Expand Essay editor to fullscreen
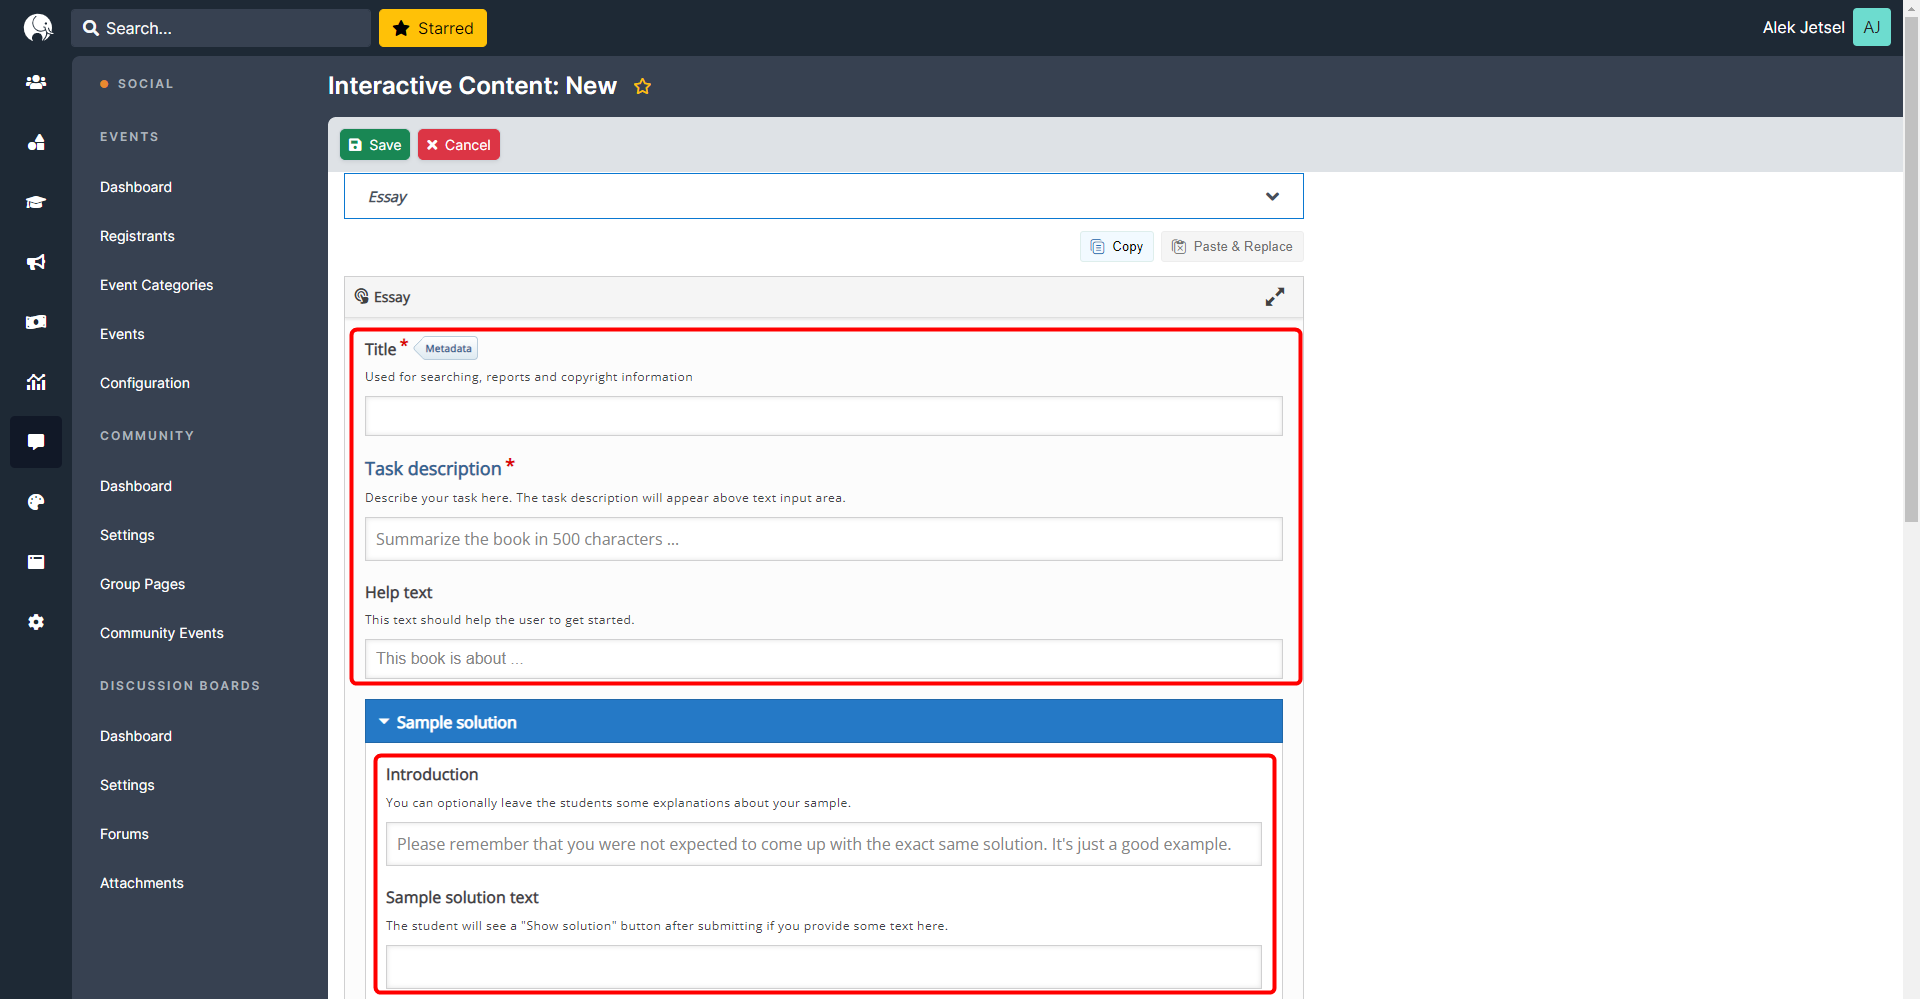This screenshot has width=1920, height=999. coord(1274,297)
